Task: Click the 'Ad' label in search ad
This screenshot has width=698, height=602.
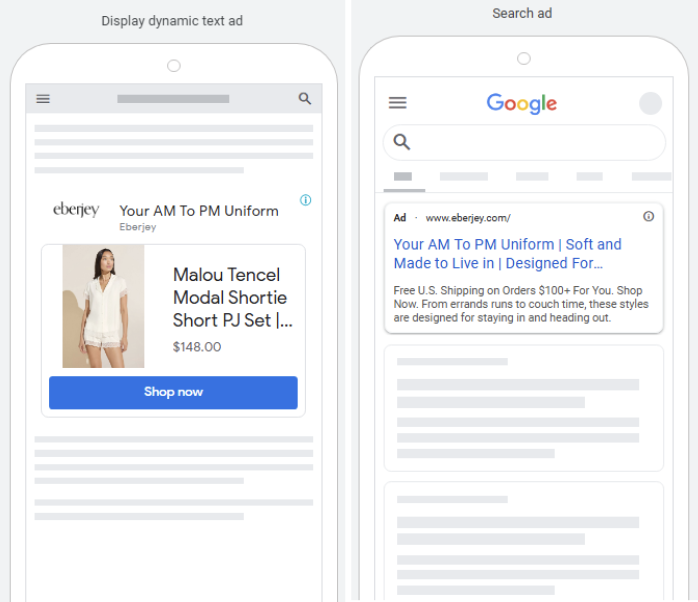Action: pyautogui.click(x=400, y=218)
